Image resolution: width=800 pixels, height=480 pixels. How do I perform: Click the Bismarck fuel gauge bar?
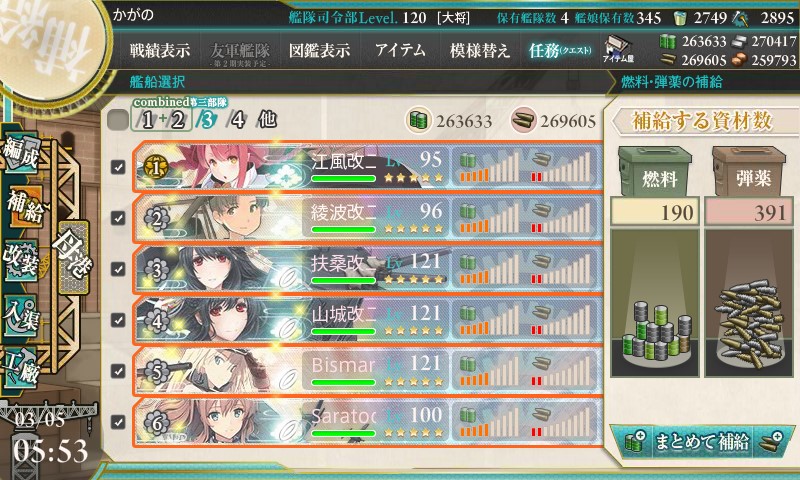489,371
